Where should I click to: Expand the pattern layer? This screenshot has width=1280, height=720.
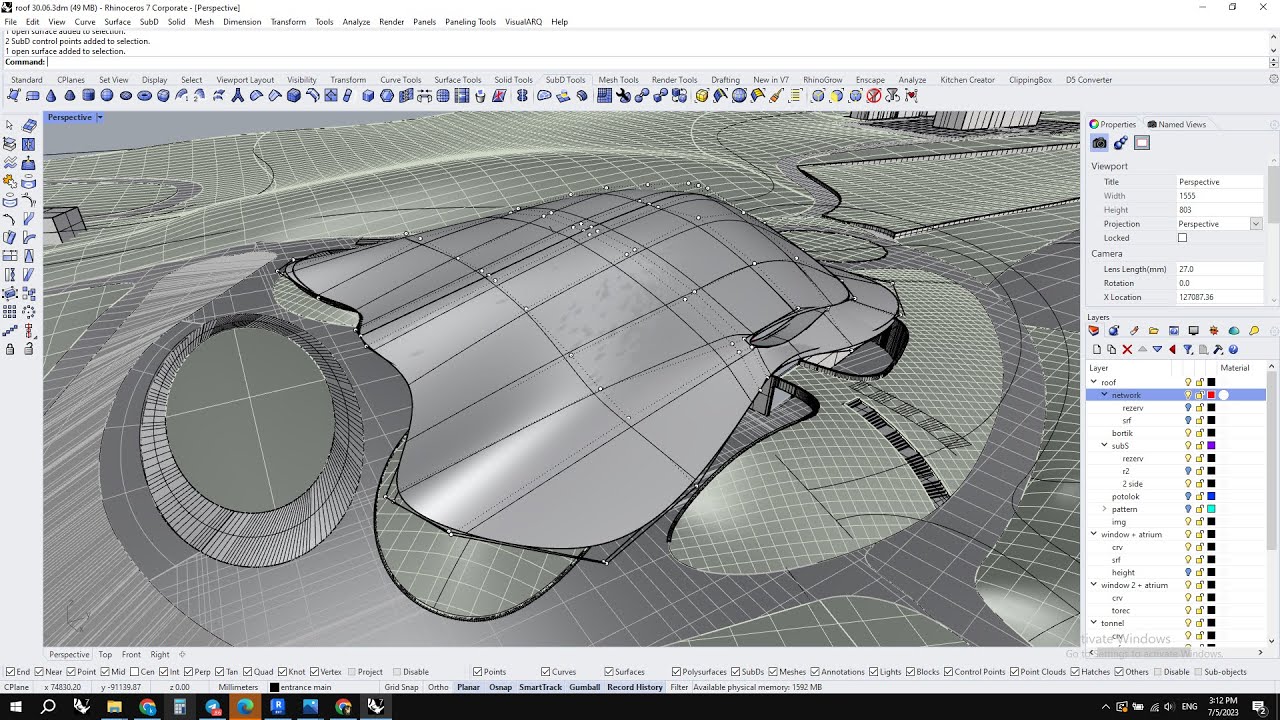[x=1104, y=509]
